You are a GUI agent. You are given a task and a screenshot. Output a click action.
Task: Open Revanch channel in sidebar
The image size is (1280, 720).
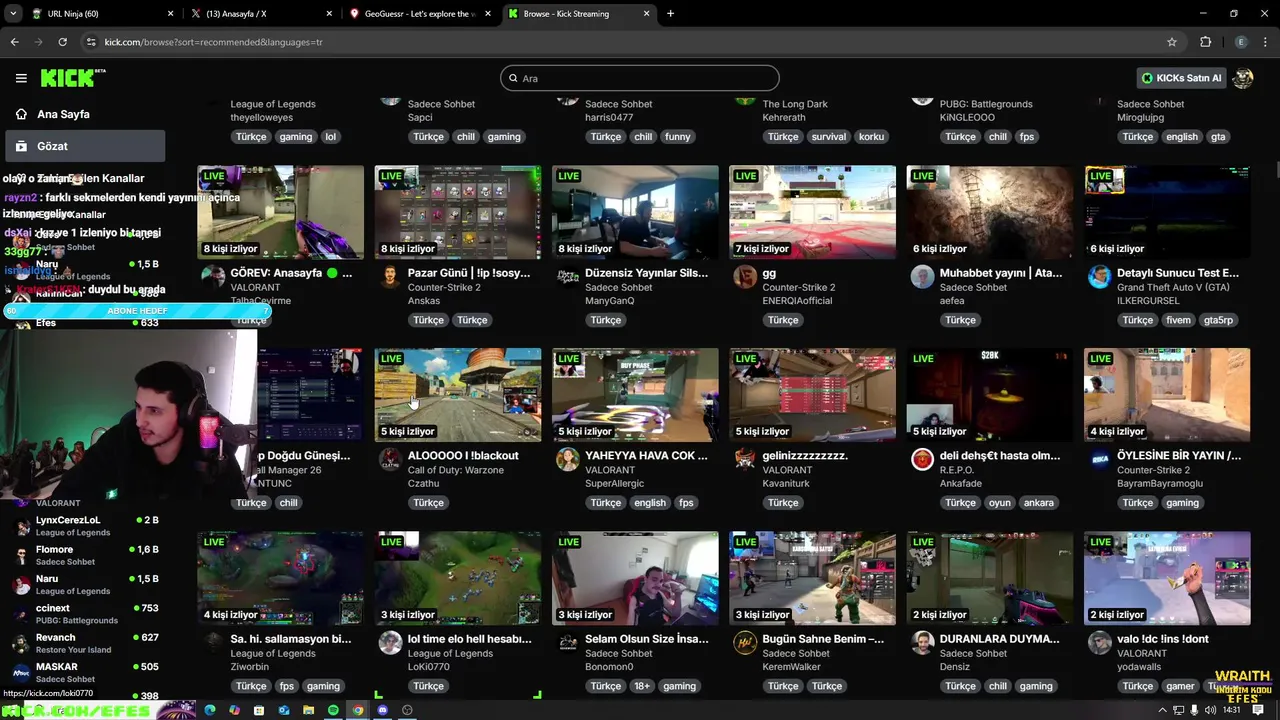coord(85,643)
